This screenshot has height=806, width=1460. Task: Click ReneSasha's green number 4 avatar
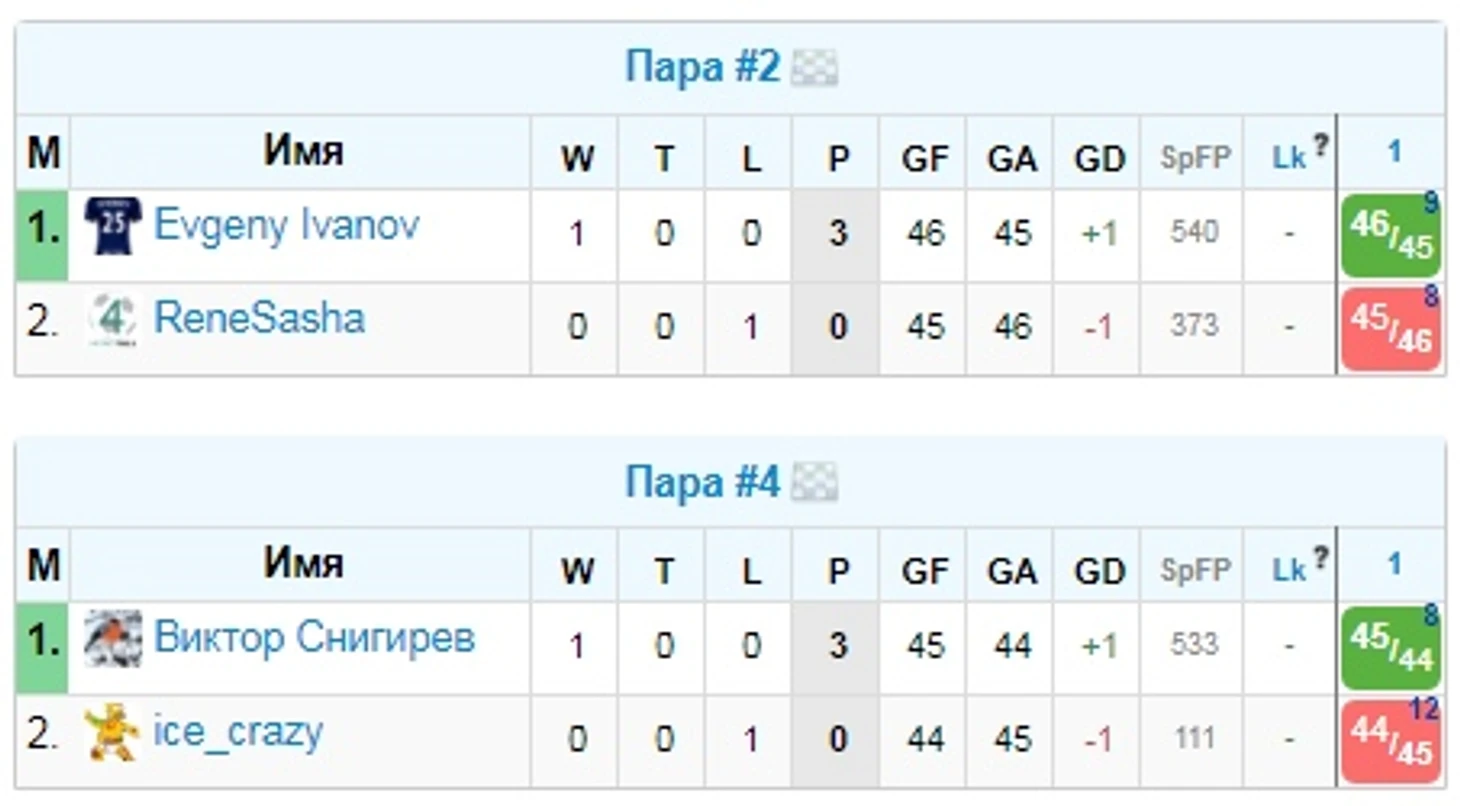[x=113, y=320]
